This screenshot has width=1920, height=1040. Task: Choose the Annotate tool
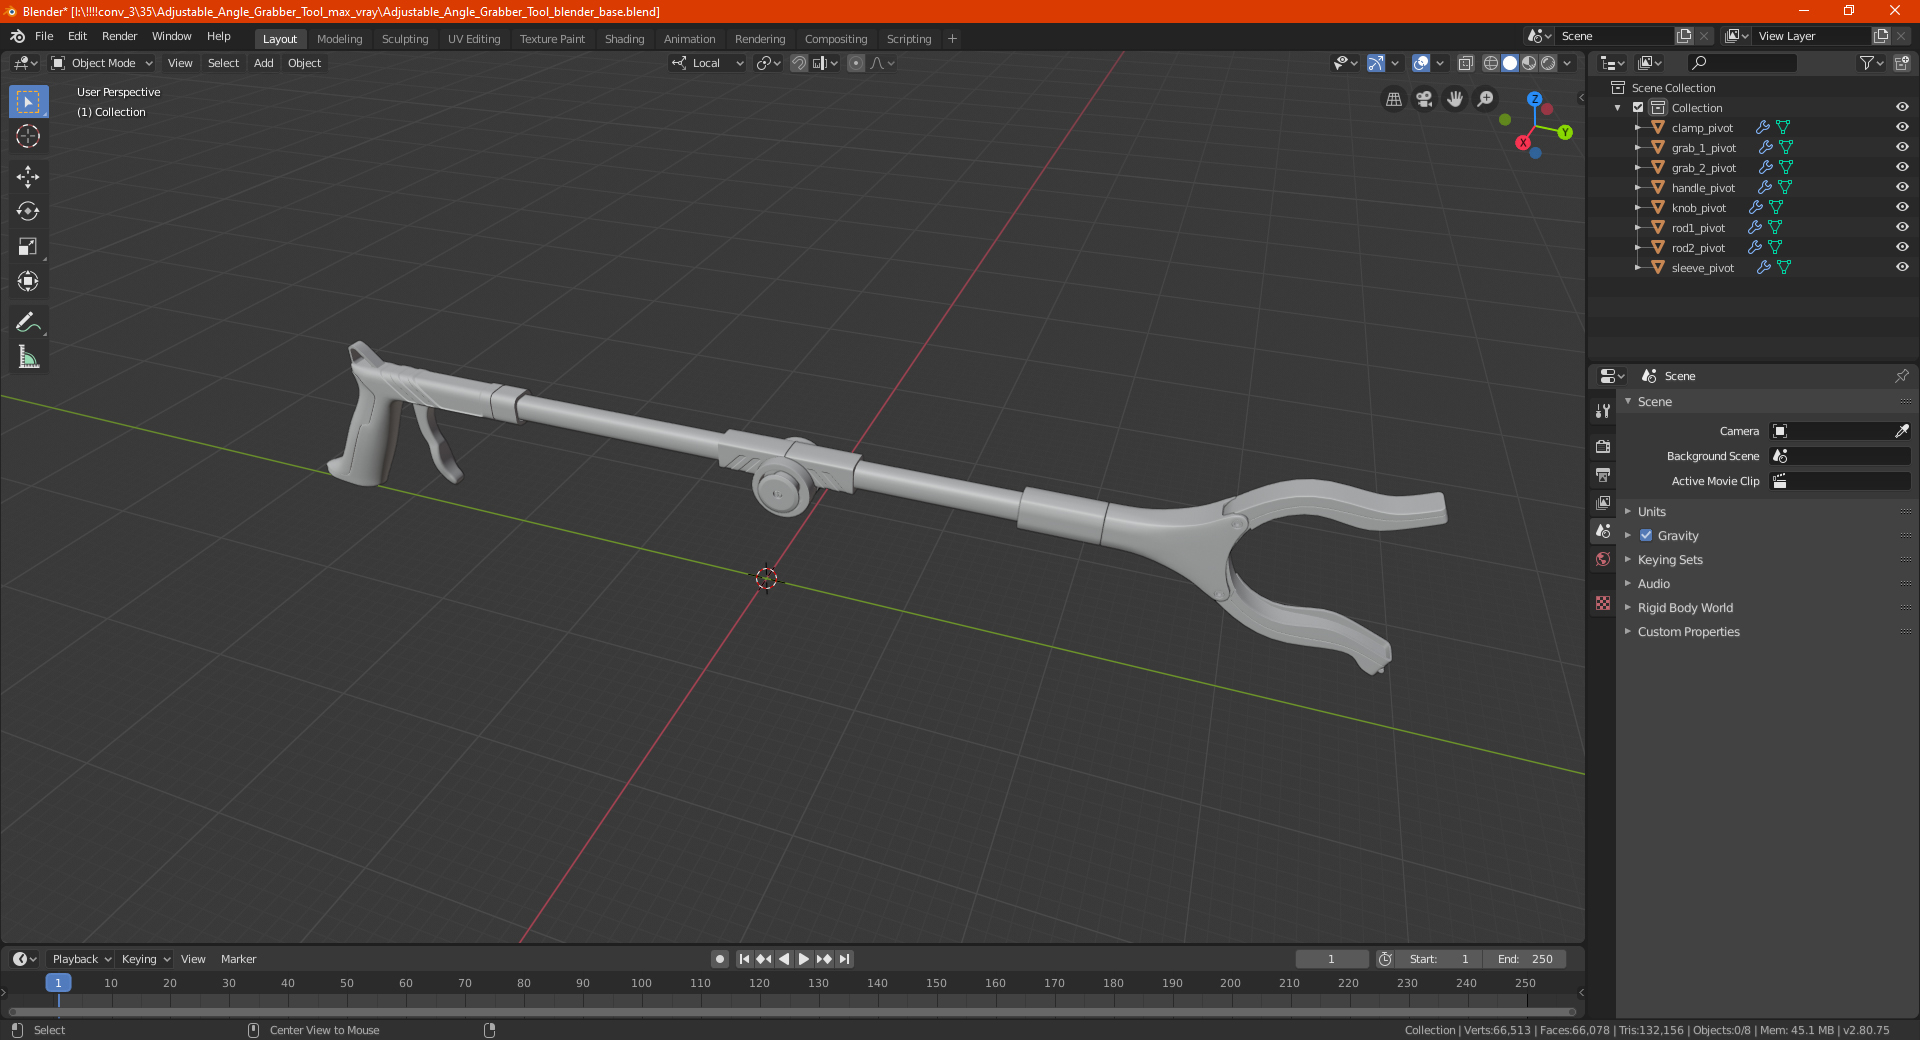click(28, 322)
